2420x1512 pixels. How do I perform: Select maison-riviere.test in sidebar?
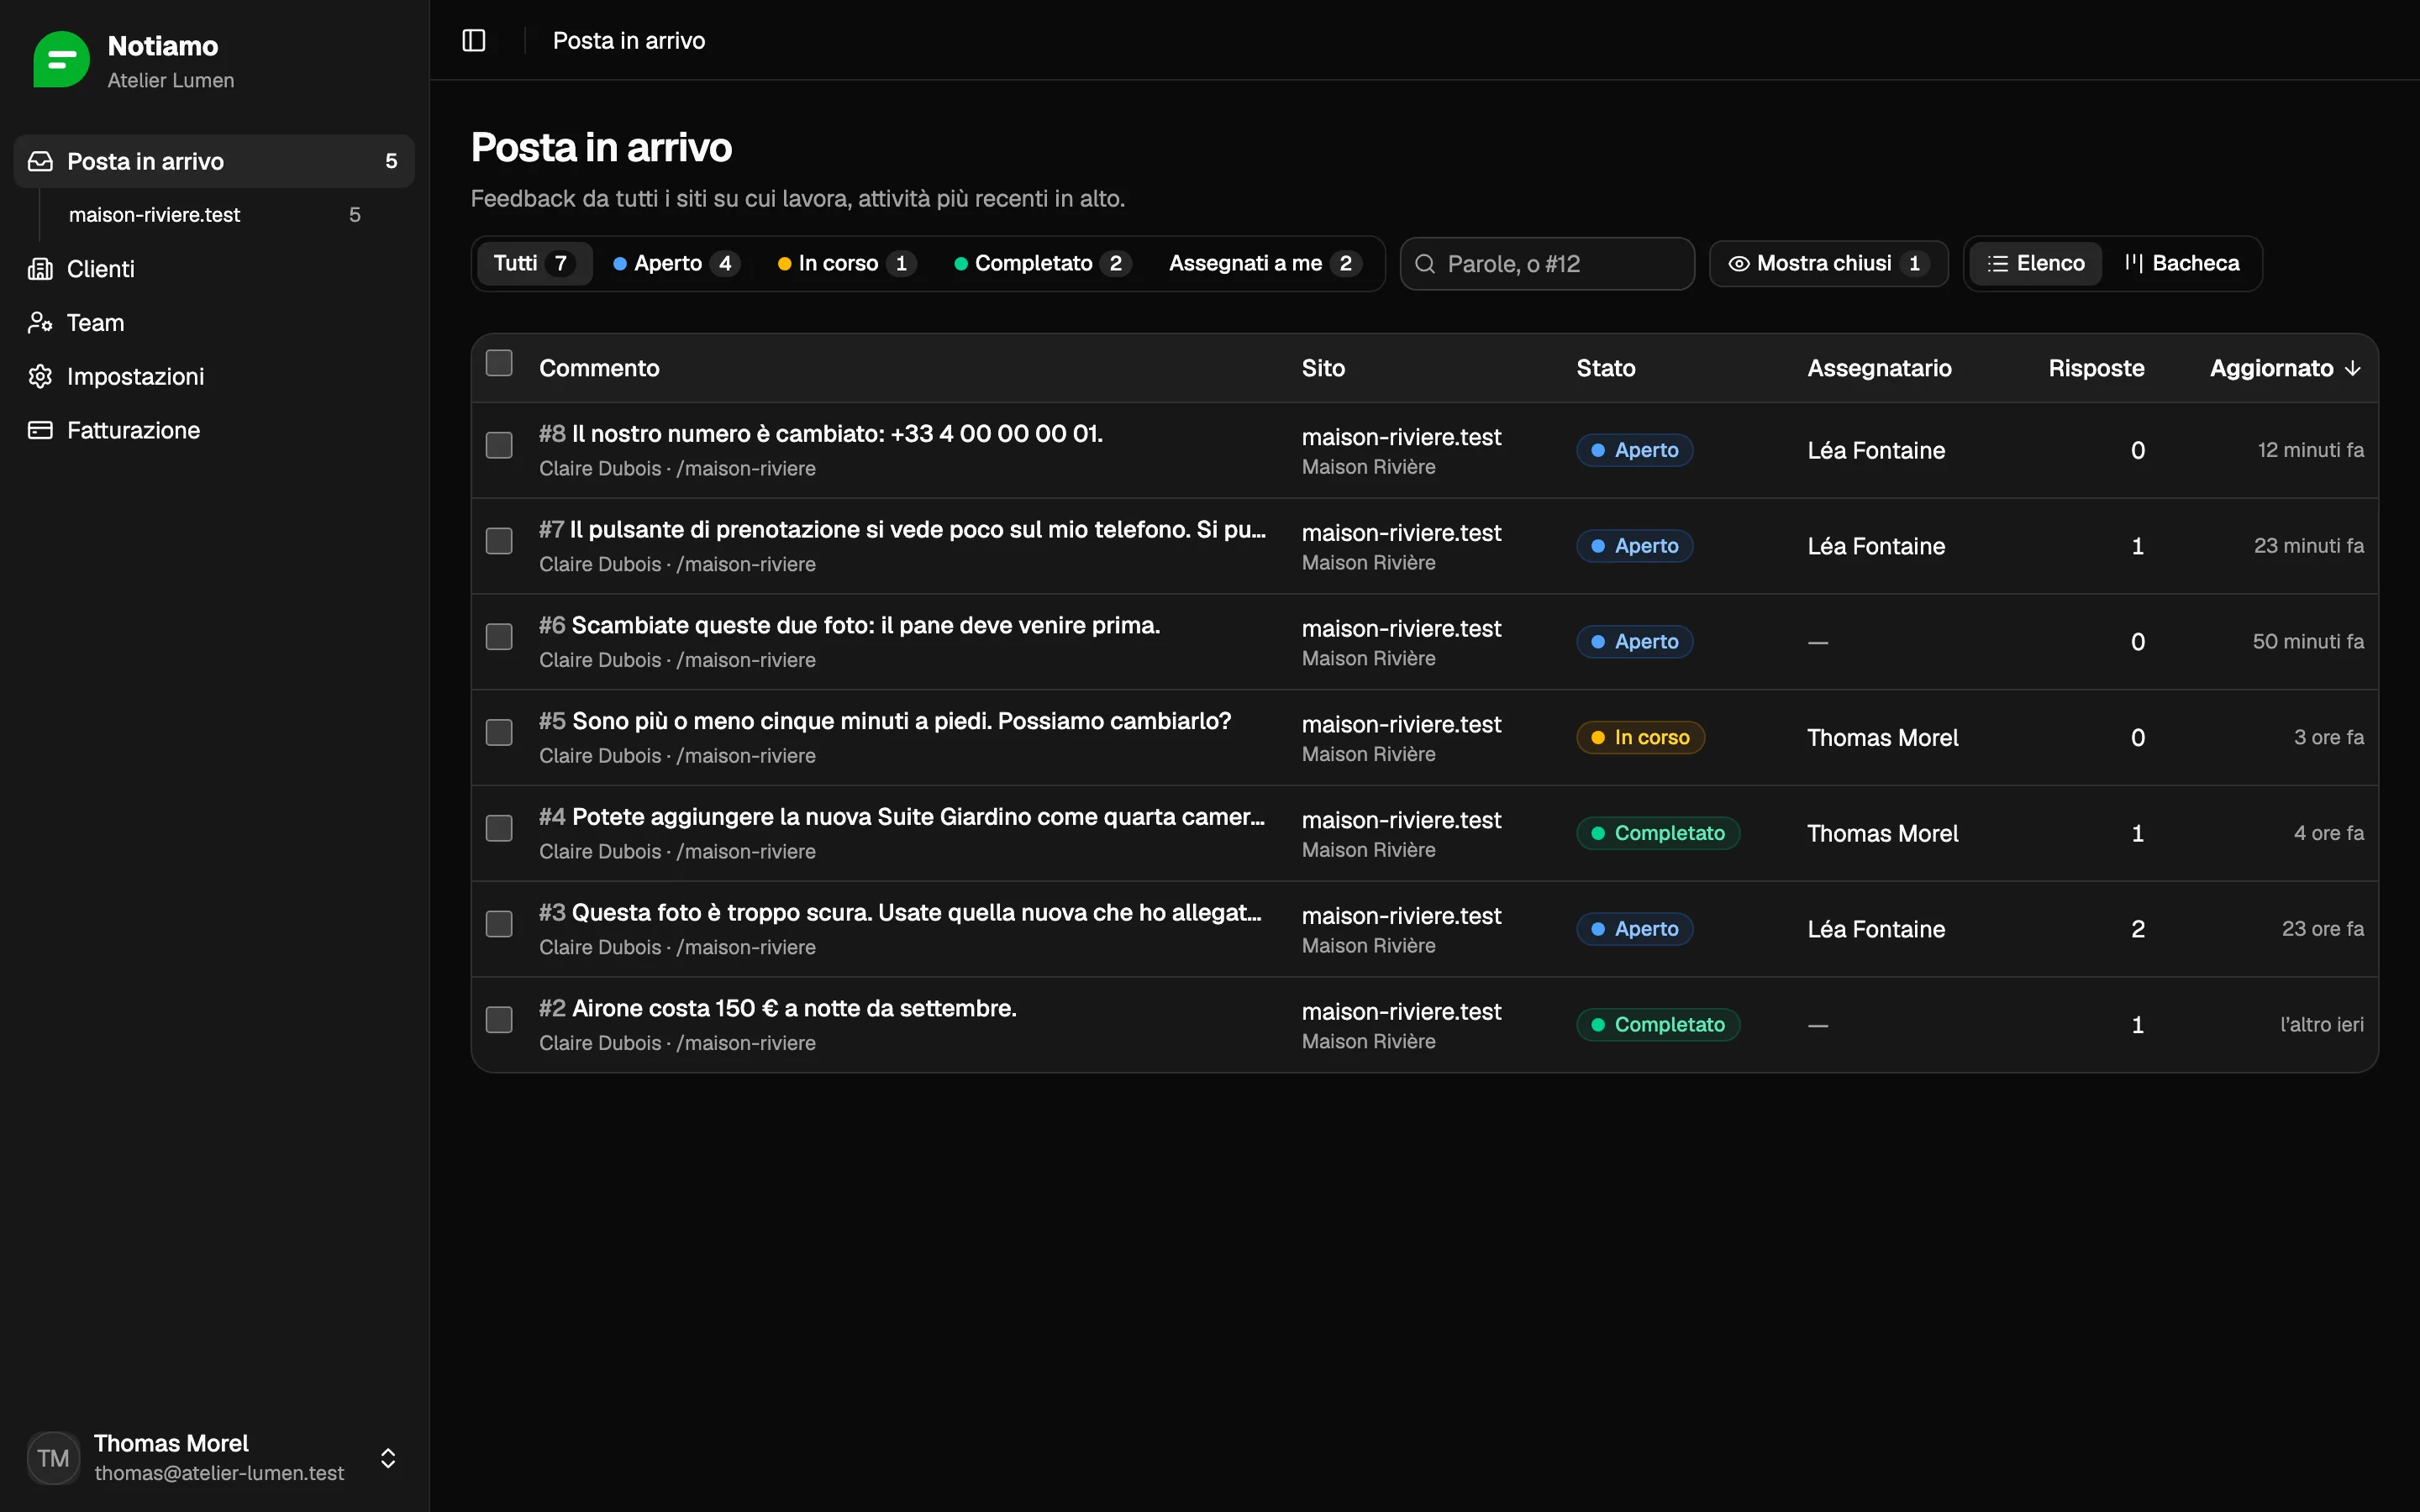214,215
